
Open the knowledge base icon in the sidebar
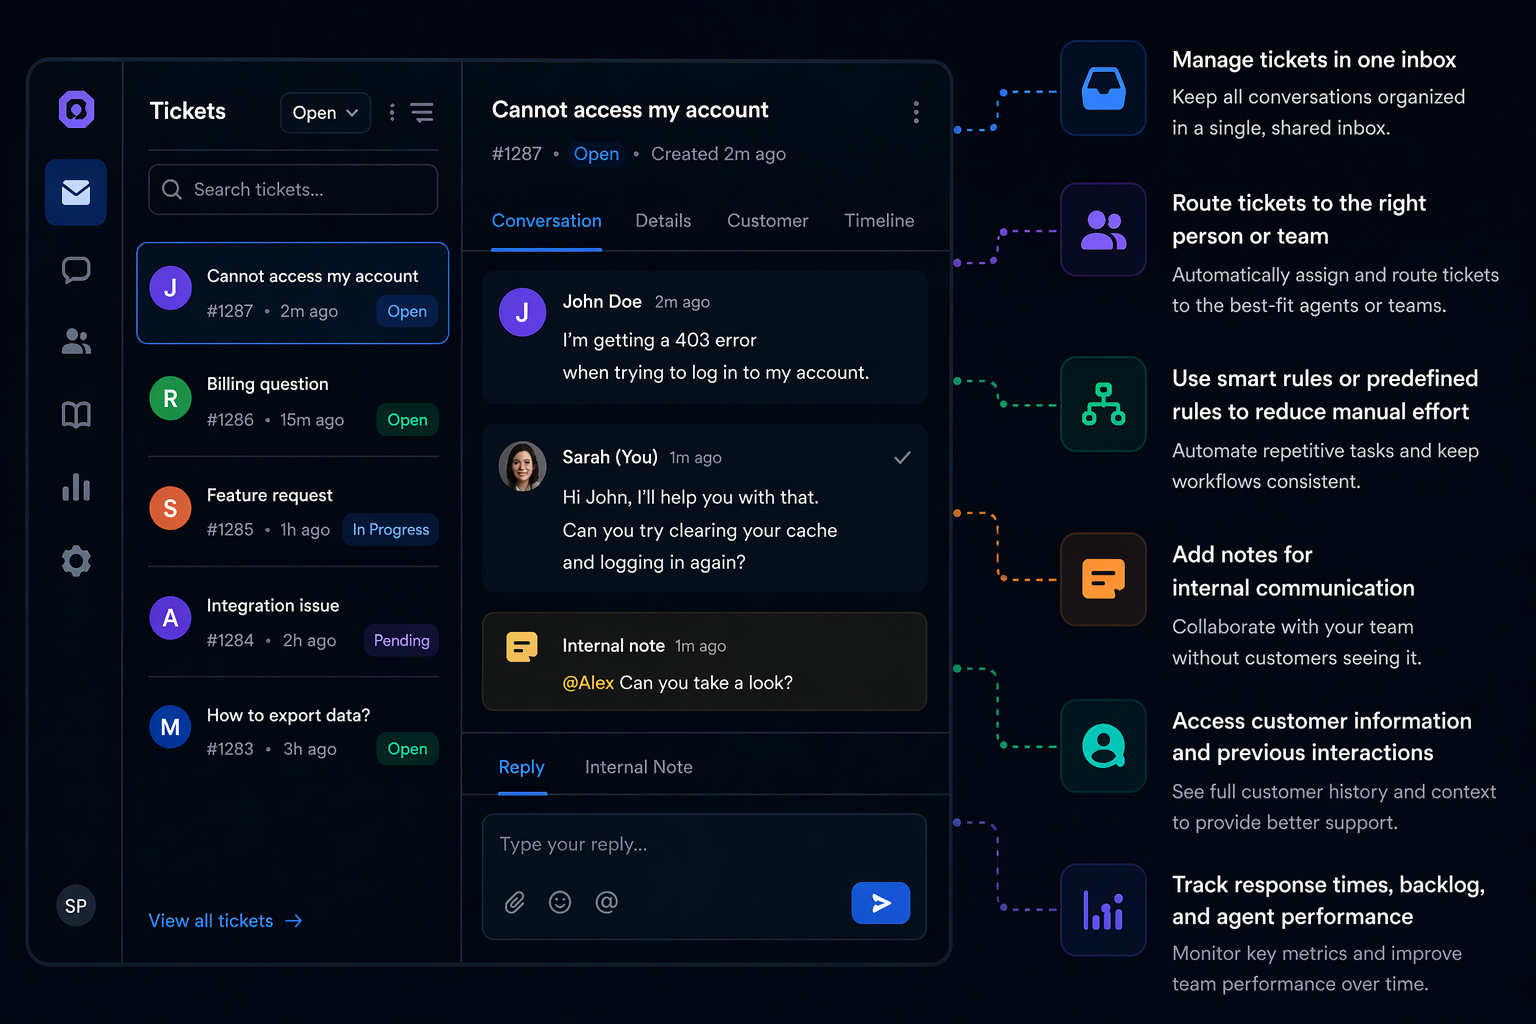click(x=75, y=414)
